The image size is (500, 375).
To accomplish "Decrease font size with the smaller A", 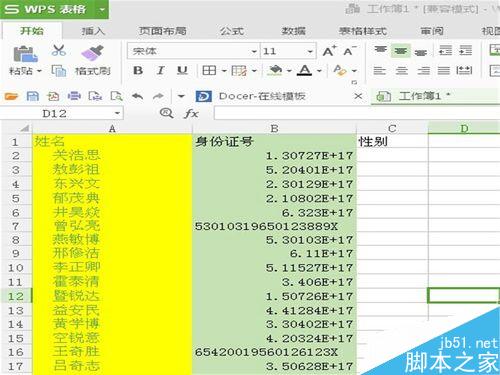I will coord(350,51).
